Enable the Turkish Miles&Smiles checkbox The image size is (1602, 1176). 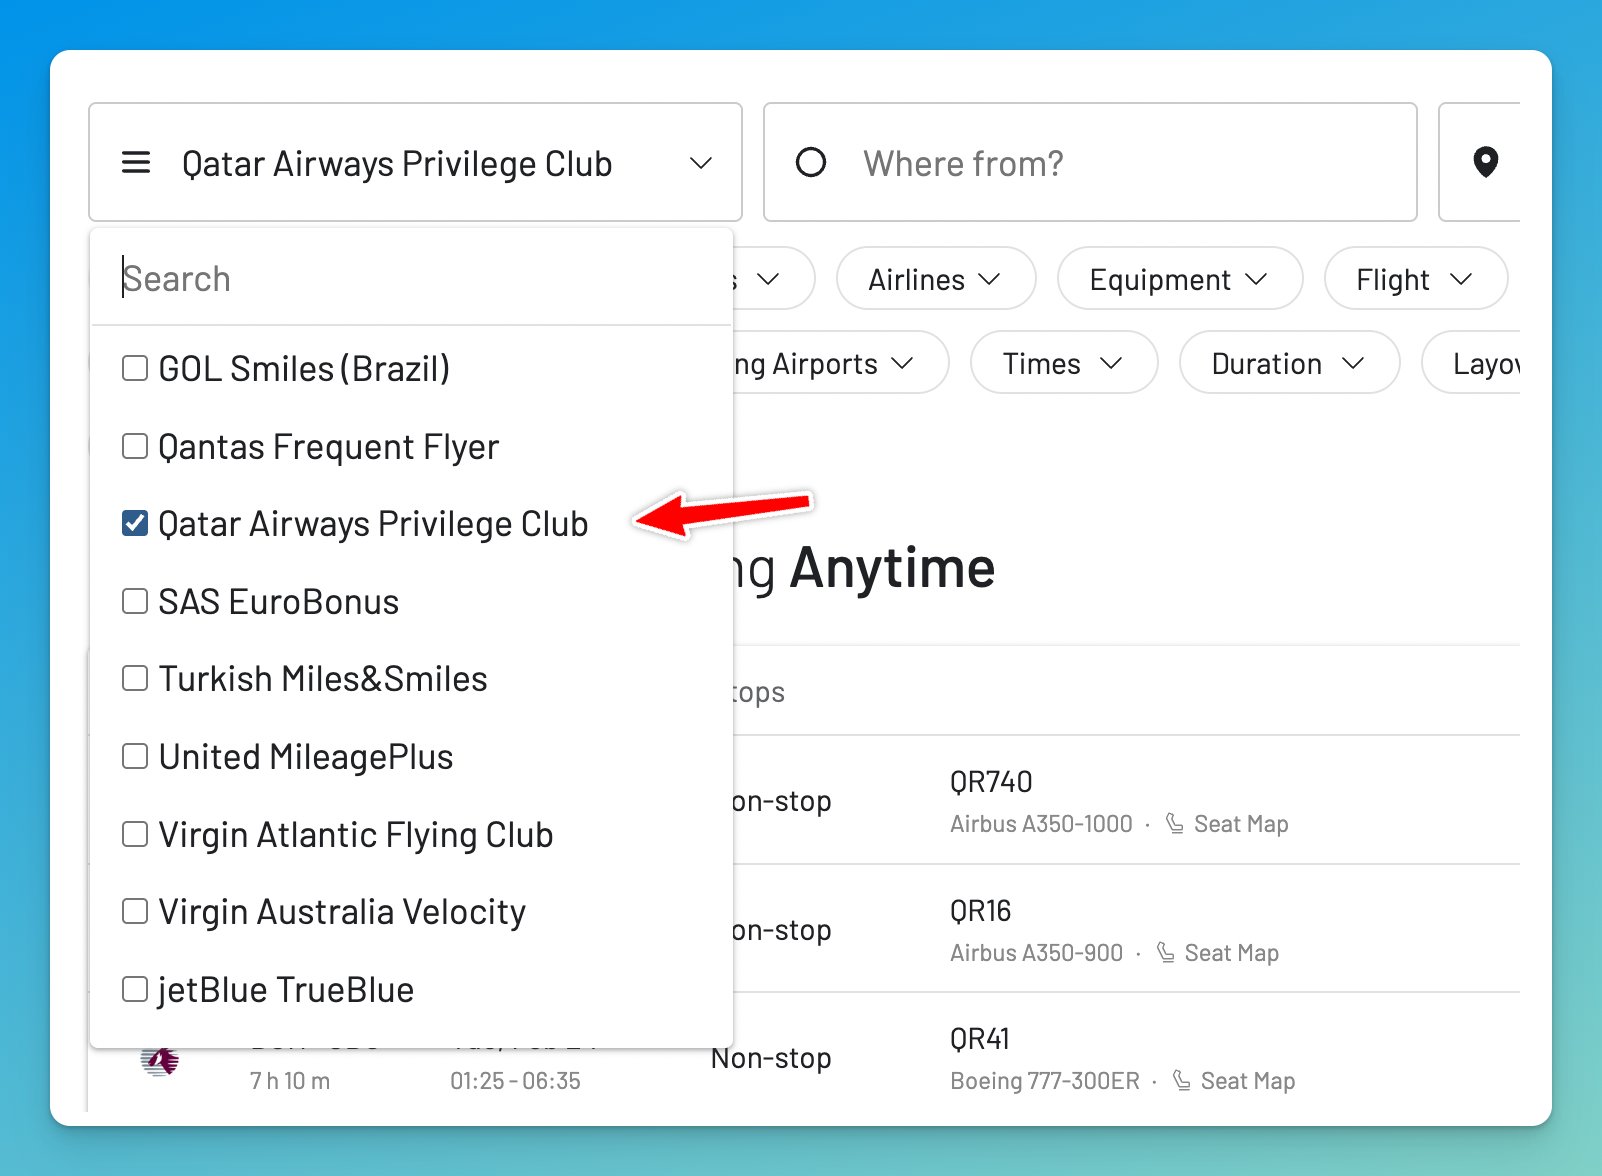(x=135, y=678)
